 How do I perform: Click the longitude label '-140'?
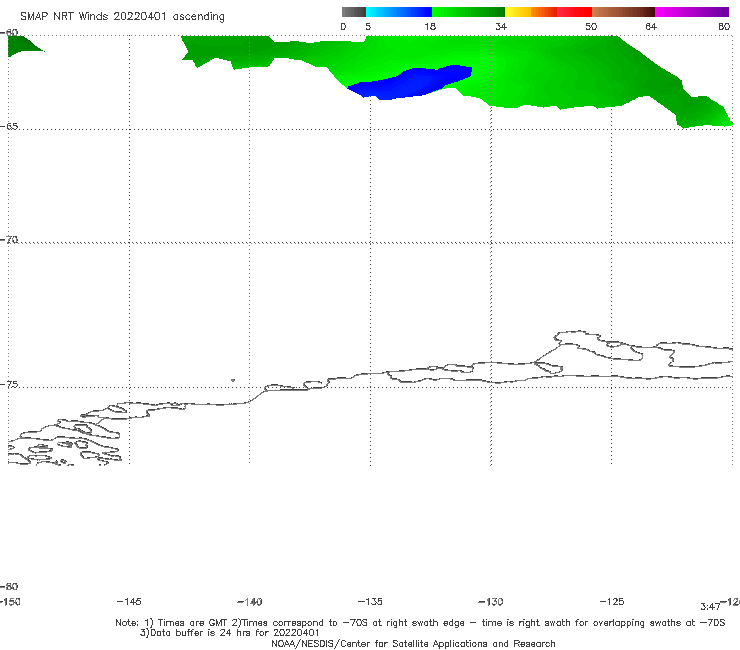pos(250,602)
